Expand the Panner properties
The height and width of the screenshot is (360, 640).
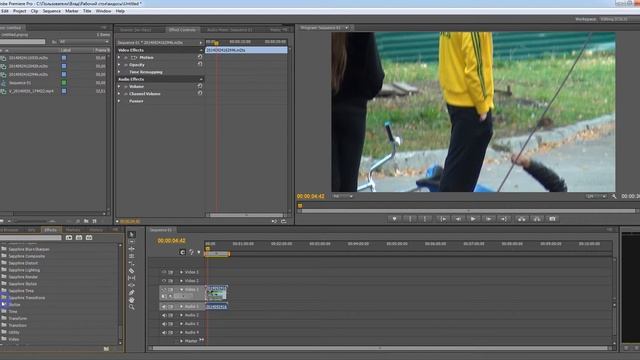[x=119, y=101]
